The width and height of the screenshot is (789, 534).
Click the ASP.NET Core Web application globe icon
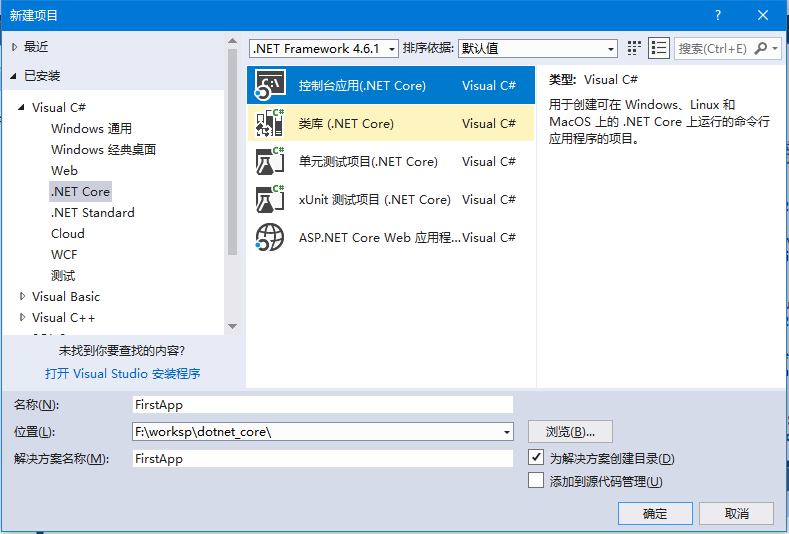270,237
